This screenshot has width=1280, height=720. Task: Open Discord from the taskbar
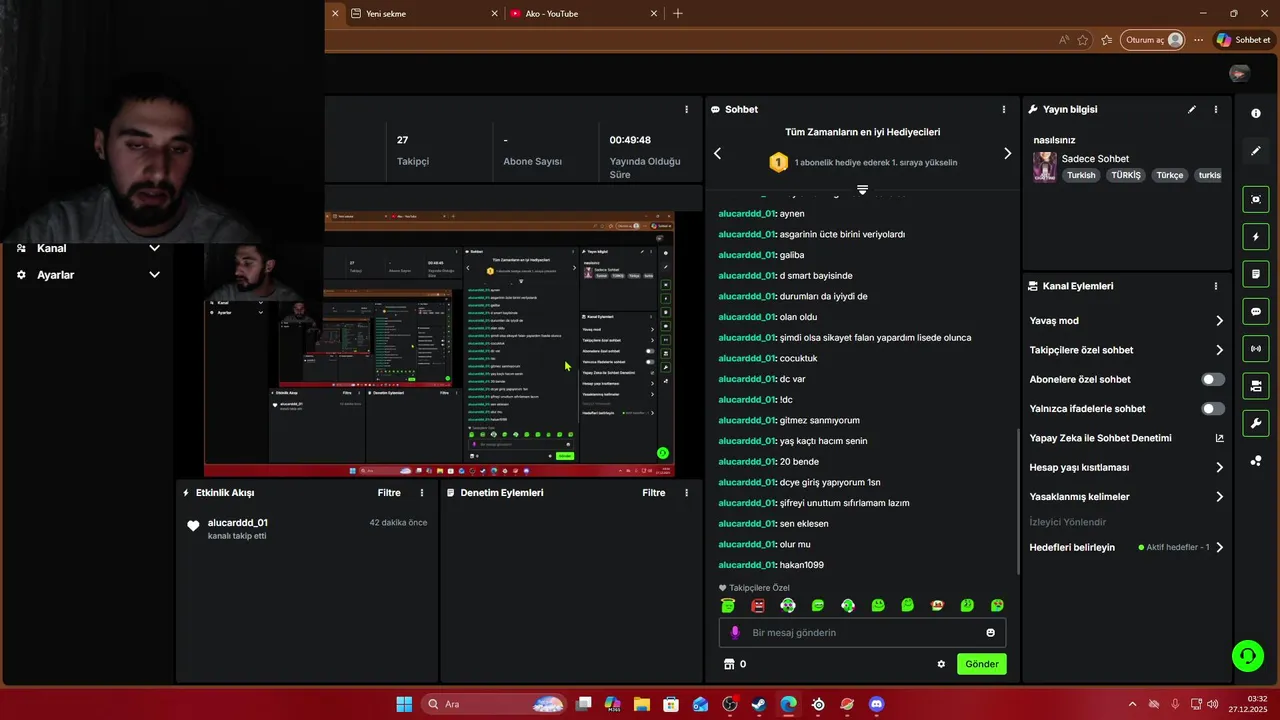pyautogui.click(x=877, y=704)
